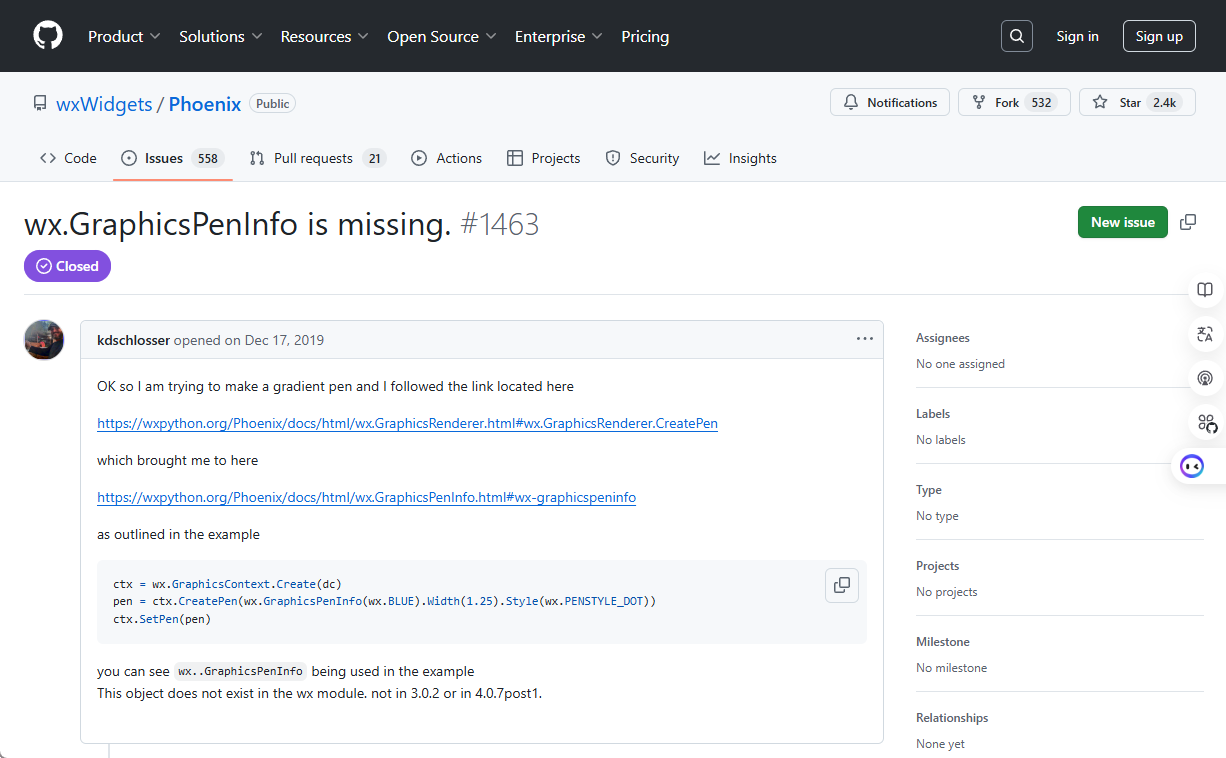
Task: Switch to the Code tab
Action: (x=68, y=158)
